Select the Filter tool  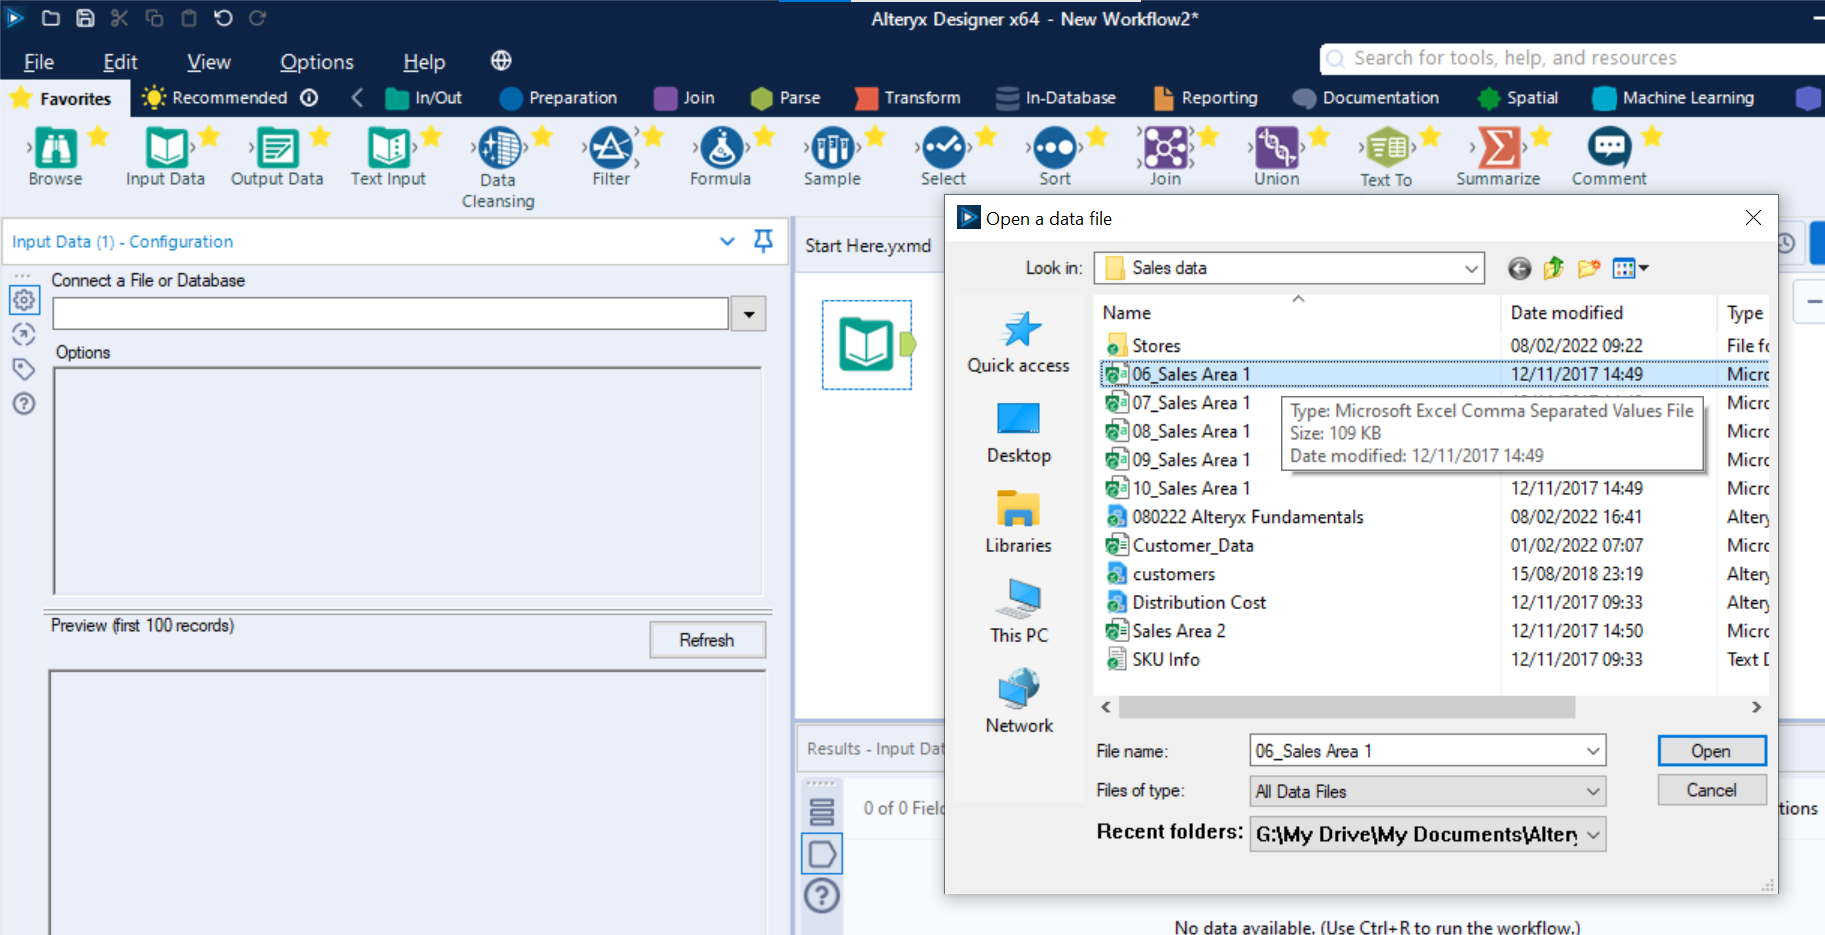611,148
